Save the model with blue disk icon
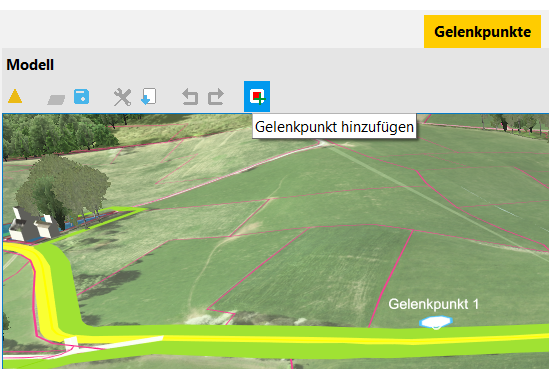549x369 pixels. pos(82,97)
